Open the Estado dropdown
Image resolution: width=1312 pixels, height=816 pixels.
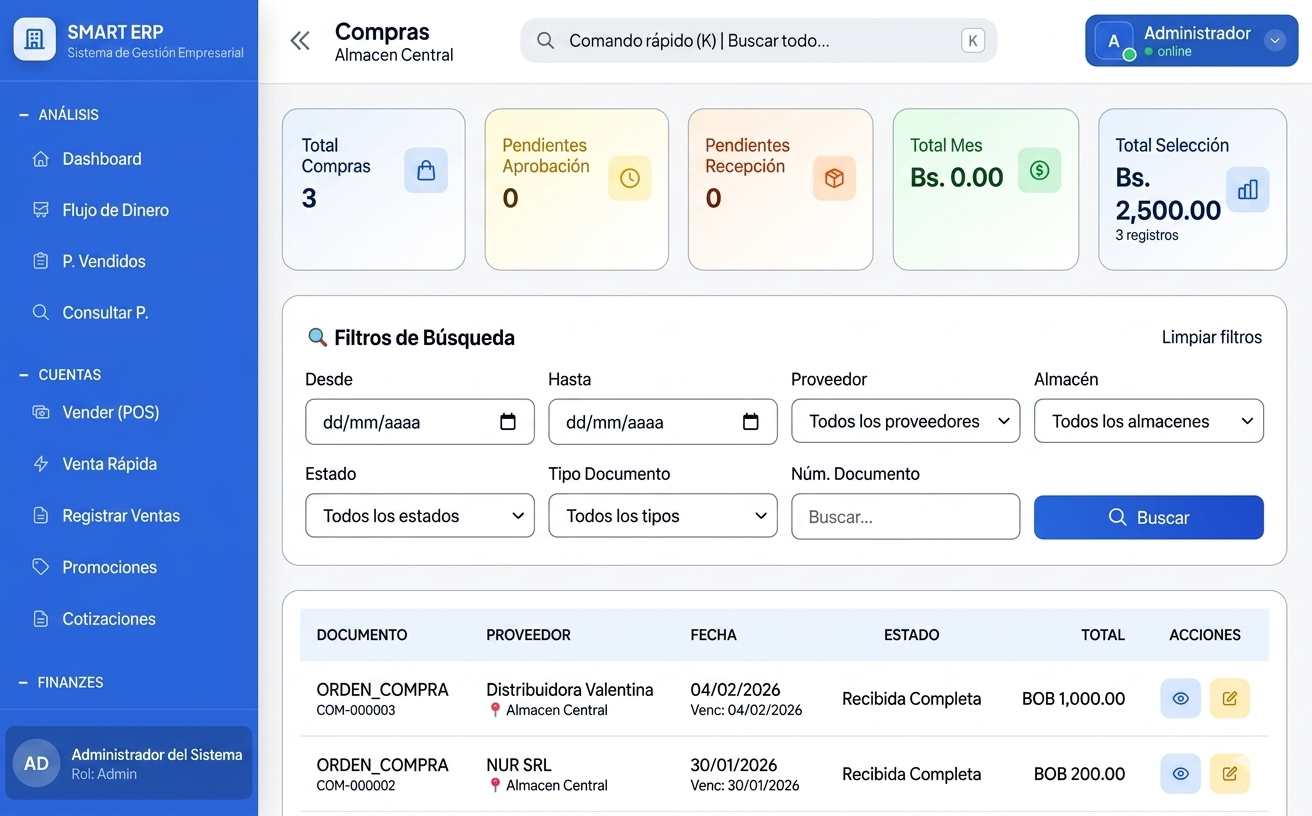point(420,516)
